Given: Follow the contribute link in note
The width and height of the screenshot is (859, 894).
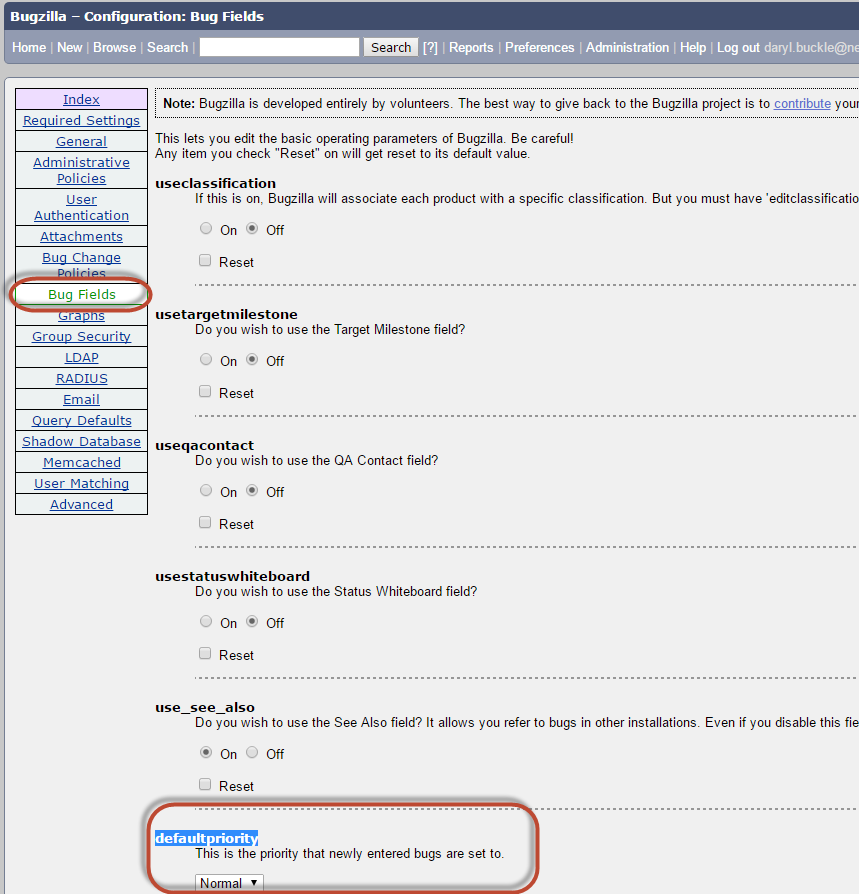Looking at the screenshot, I should 803,104.
